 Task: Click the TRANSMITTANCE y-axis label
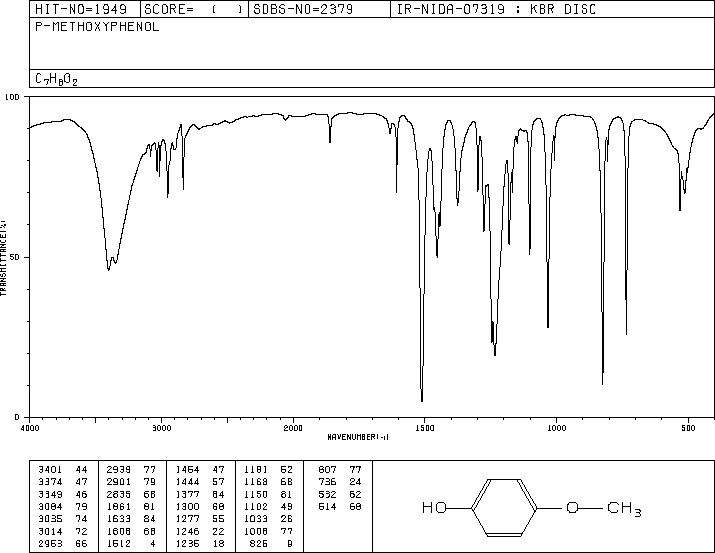(3, 257)
